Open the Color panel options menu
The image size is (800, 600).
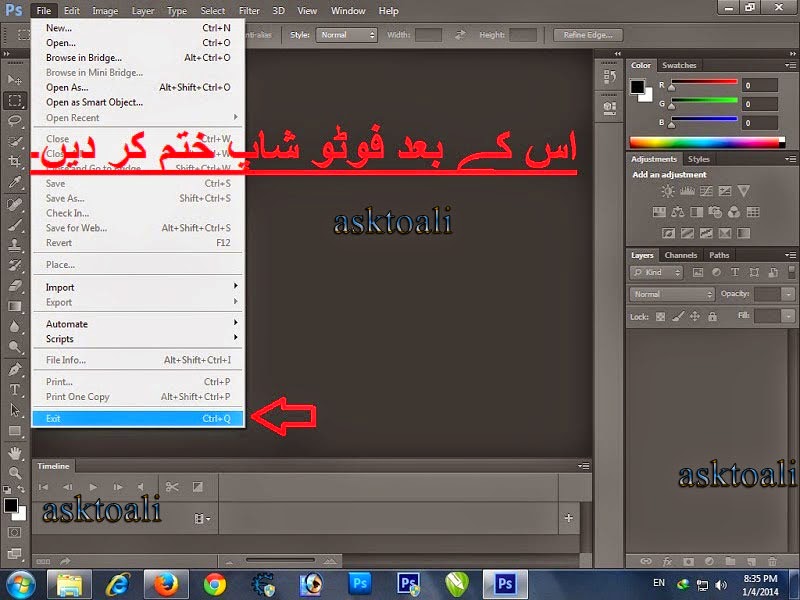pyautogui.click(x=790, y=65)
